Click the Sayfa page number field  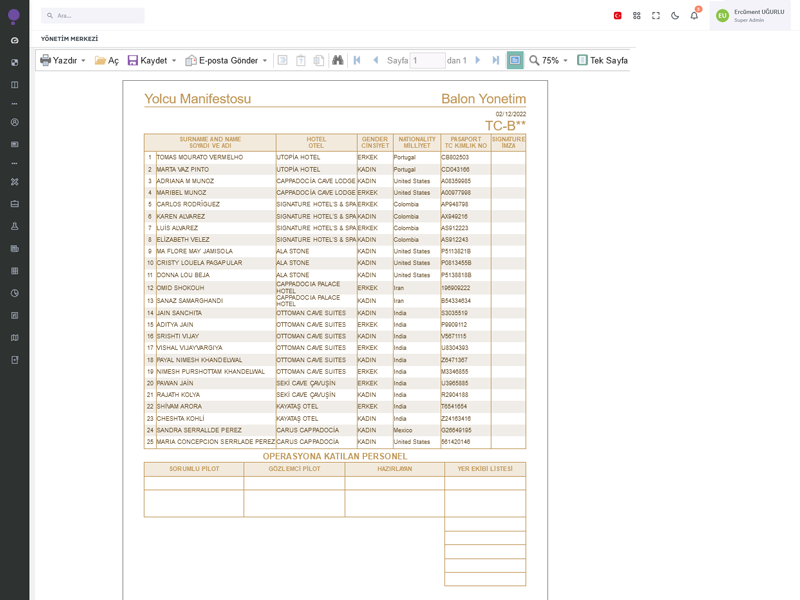pos(427,60)
